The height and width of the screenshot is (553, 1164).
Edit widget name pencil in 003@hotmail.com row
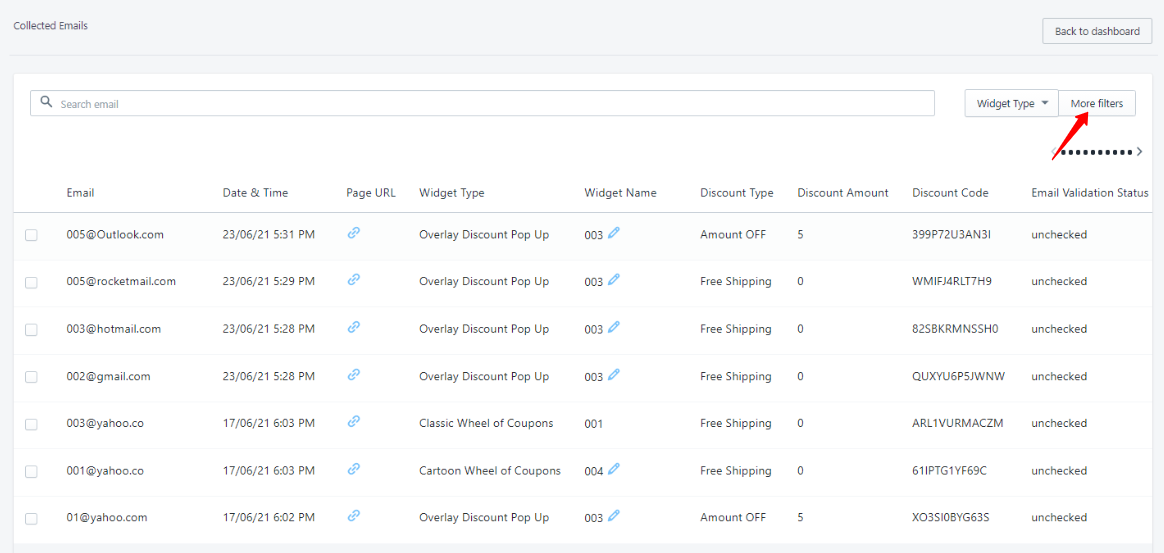click(613, 327)
